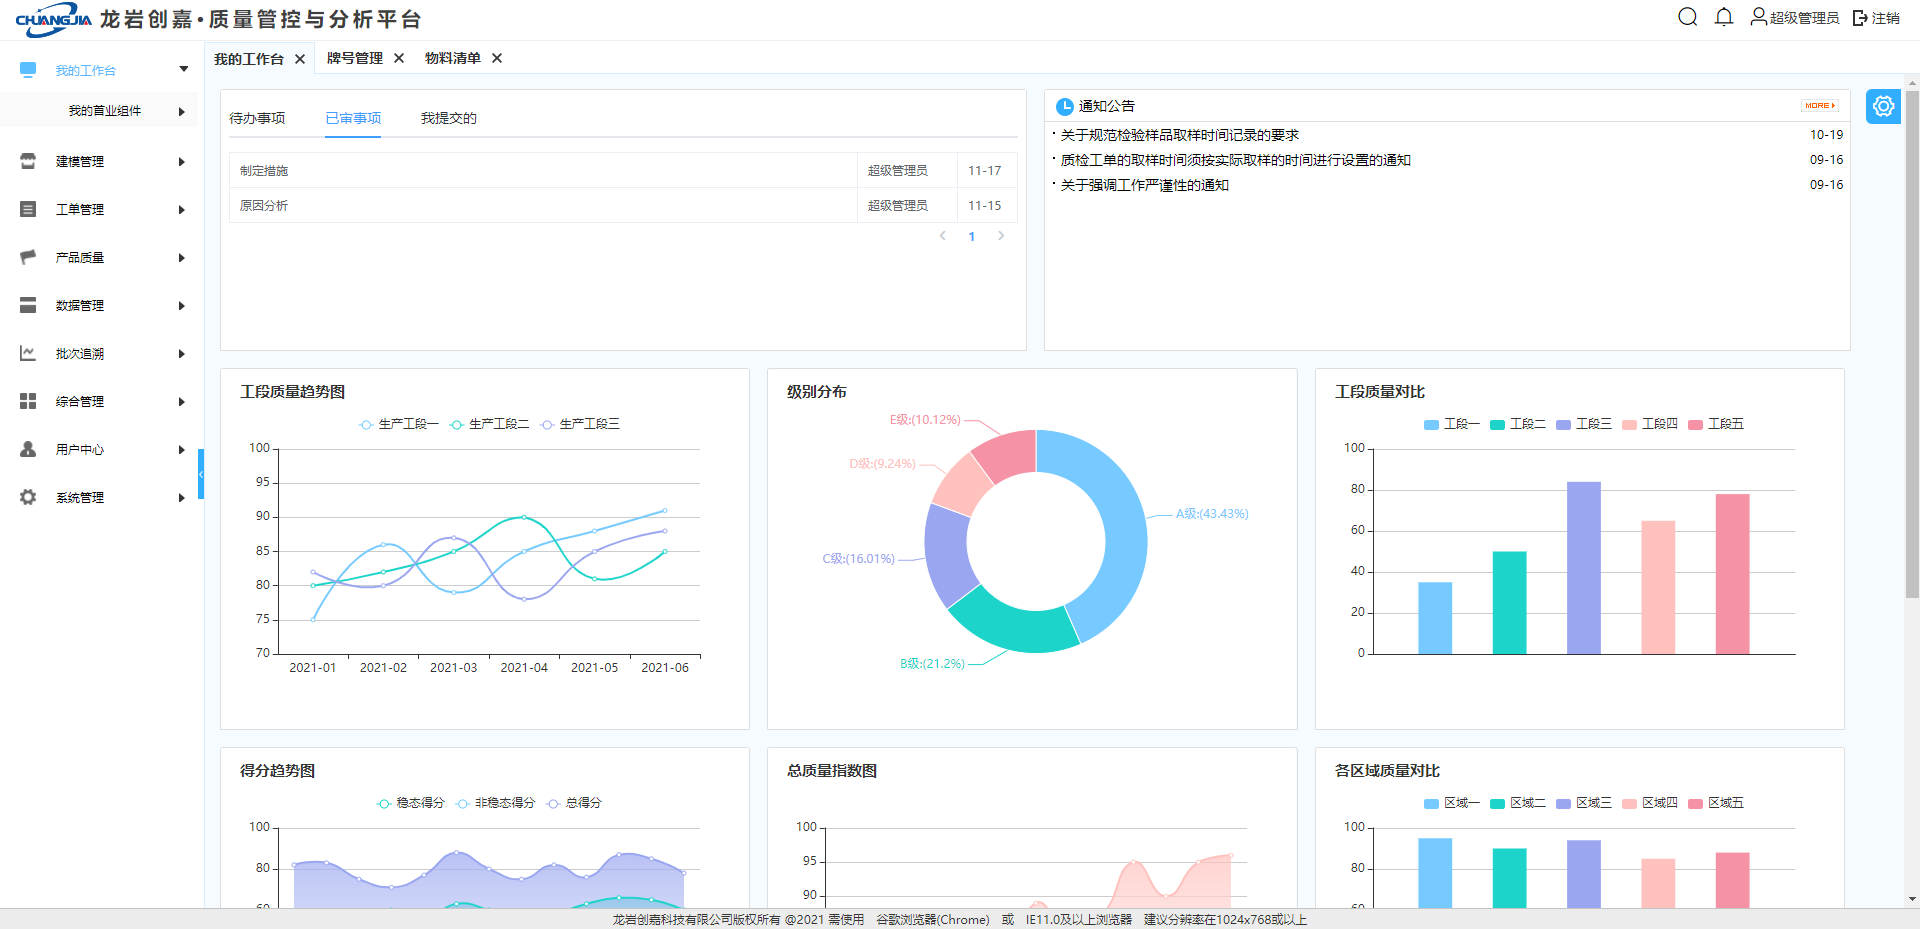Screen dimensions: 1920x929
Task: Switch to 物料清单 page tab
Action: 453,58
